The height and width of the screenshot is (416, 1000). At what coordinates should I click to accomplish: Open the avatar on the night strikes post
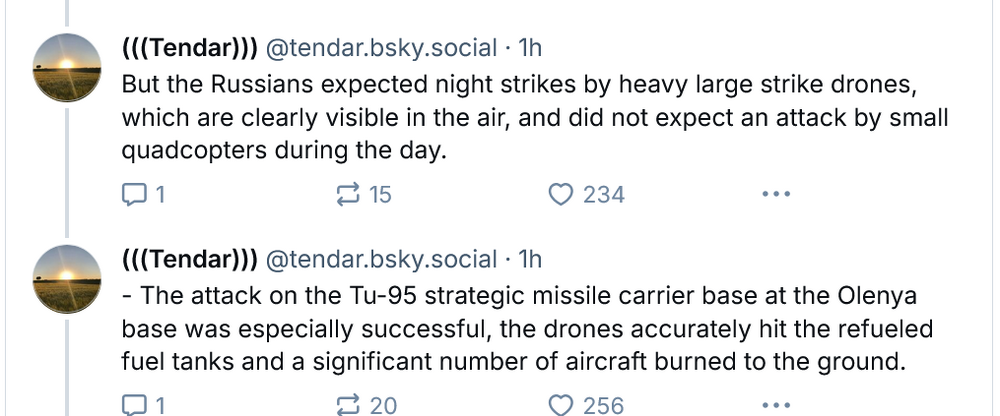(x=67, y=66)
